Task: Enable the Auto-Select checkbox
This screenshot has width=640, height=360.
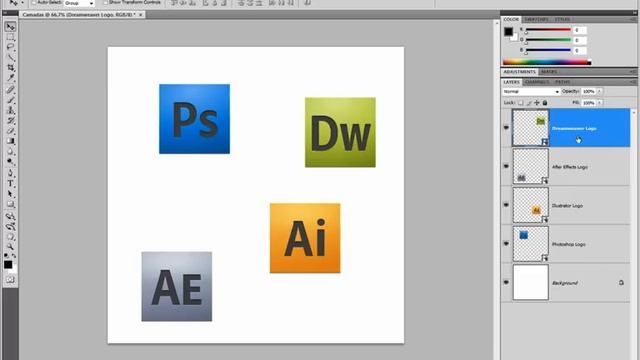Action: [x=34, y=2]
